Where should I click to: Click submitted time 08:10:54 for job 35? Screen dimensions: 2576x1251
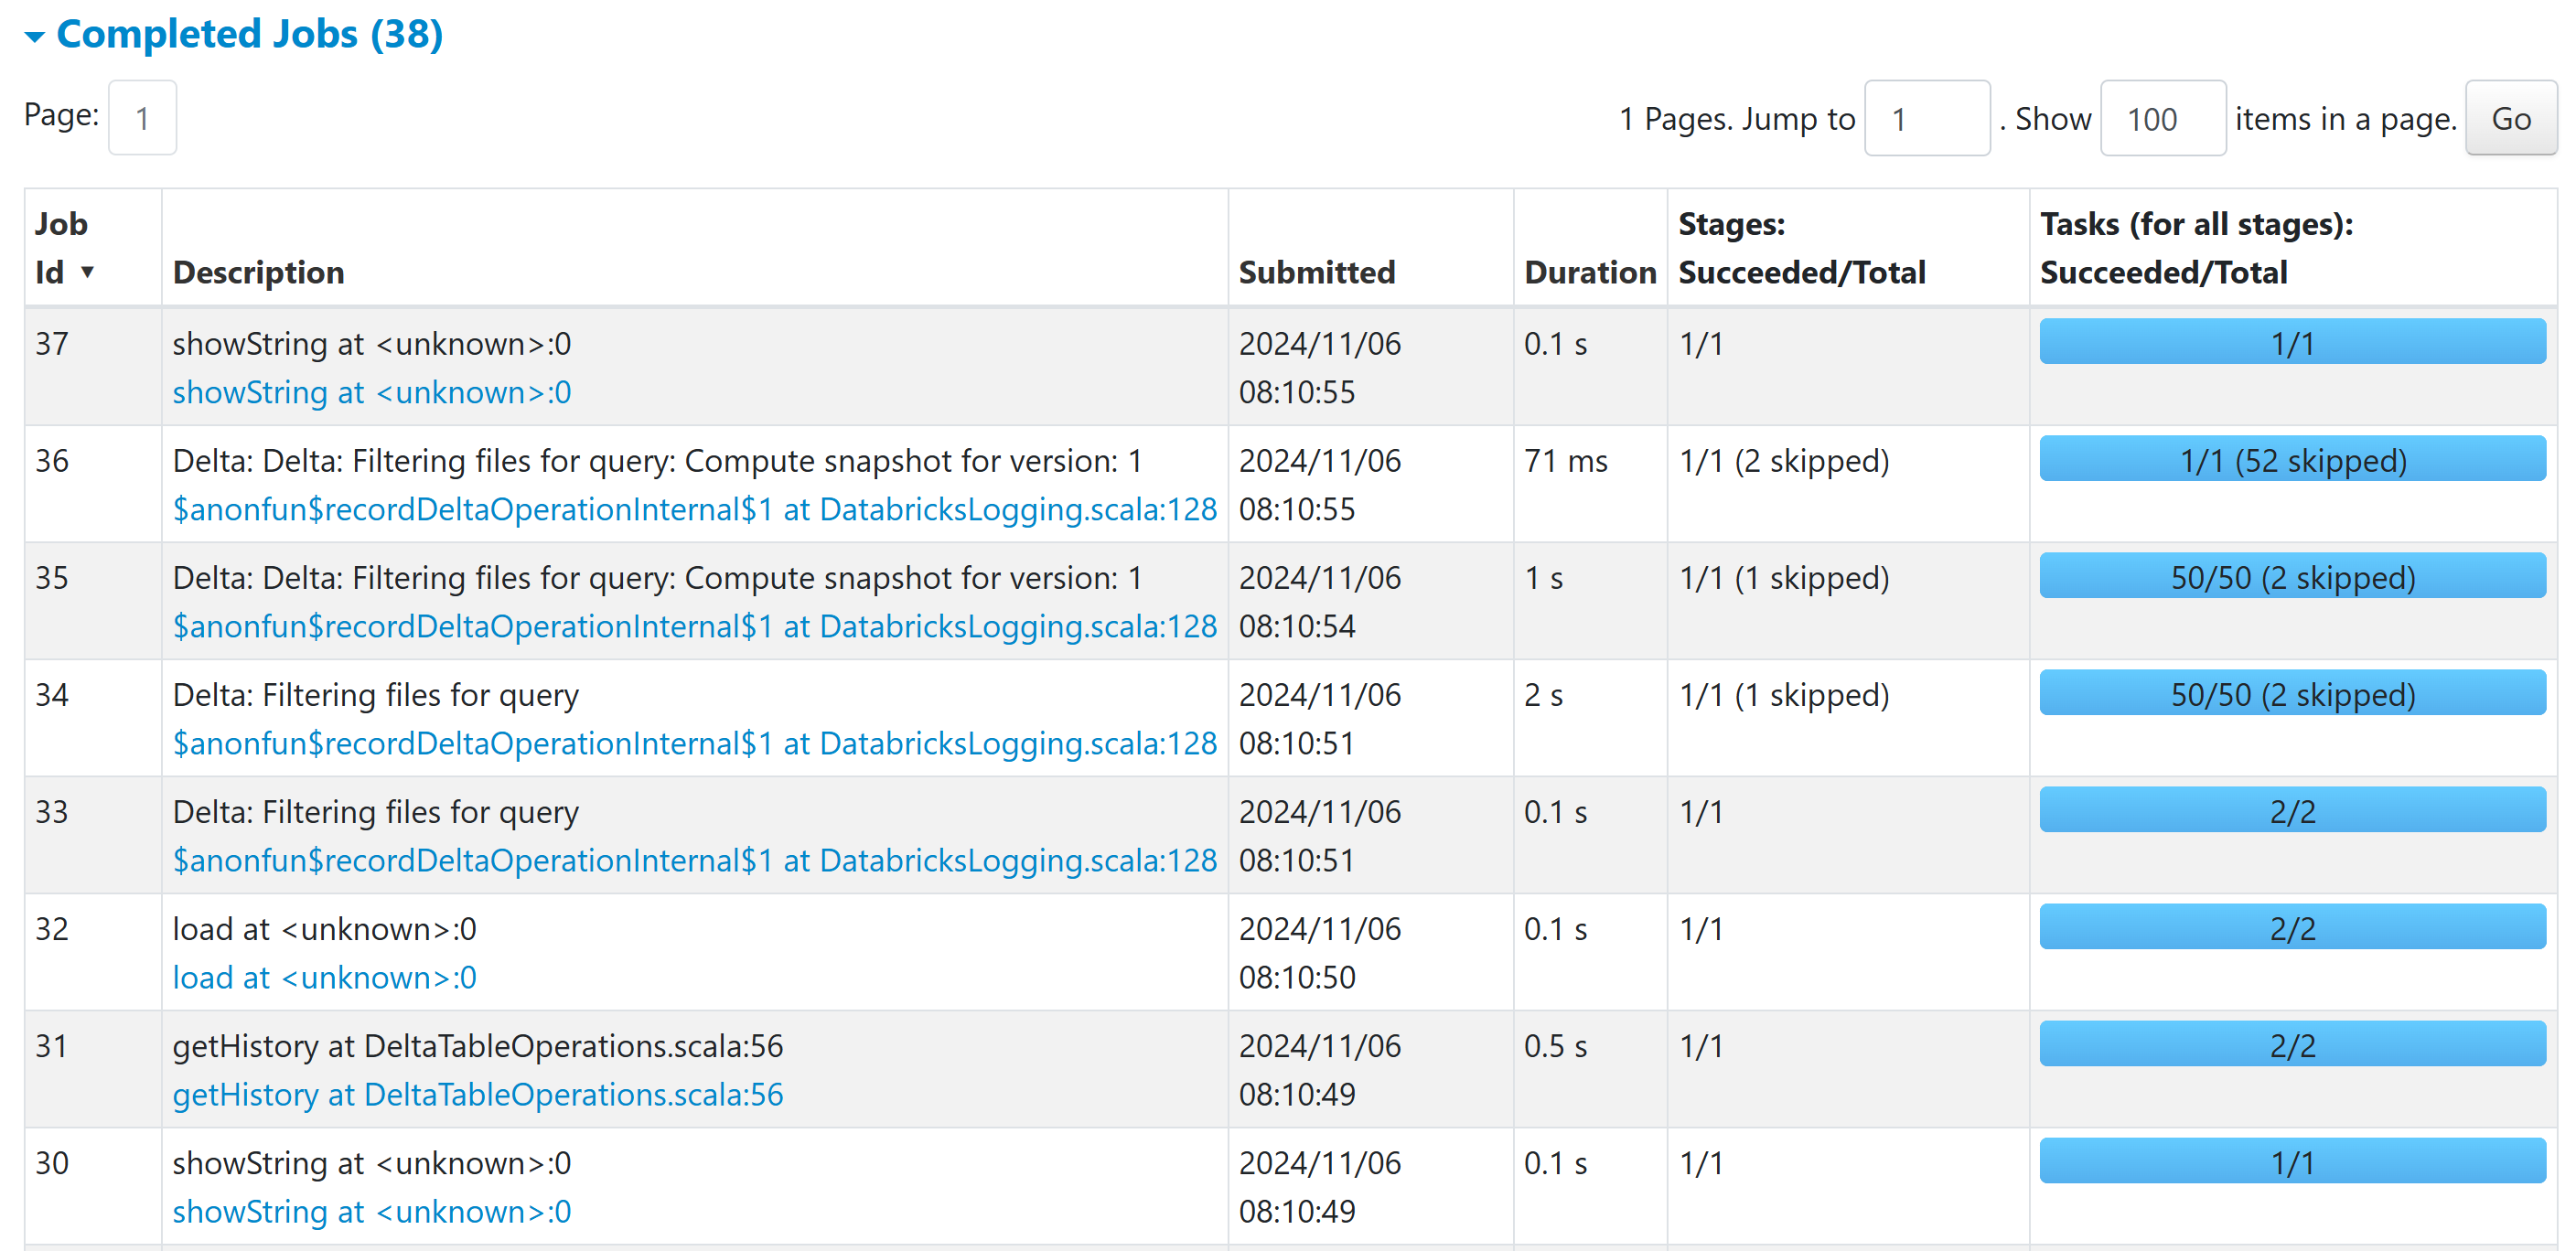(x=1297, y=626)
